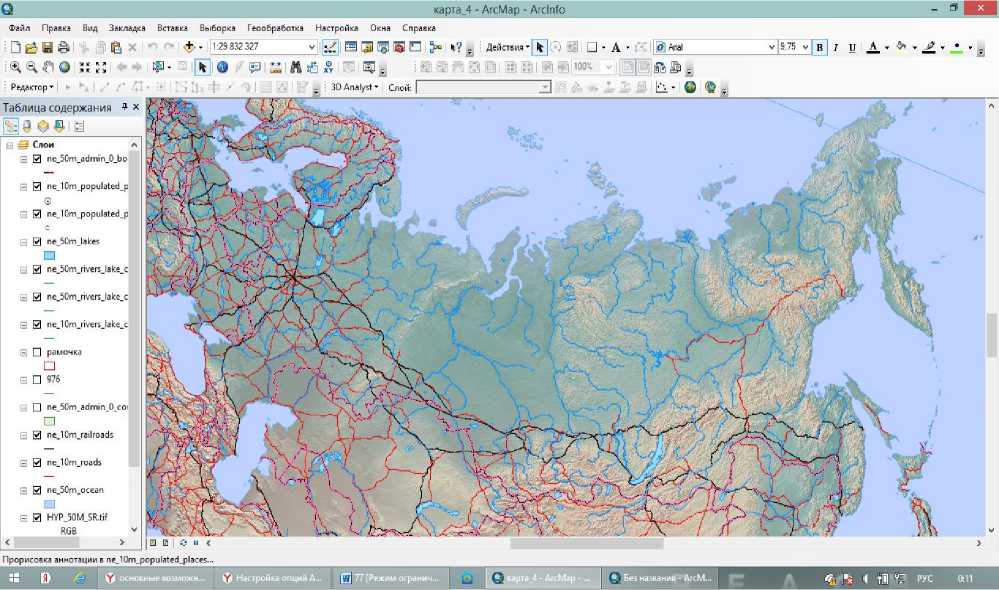
Task: Switch to Word document in taskbar
Action: (x=392, y=578)
